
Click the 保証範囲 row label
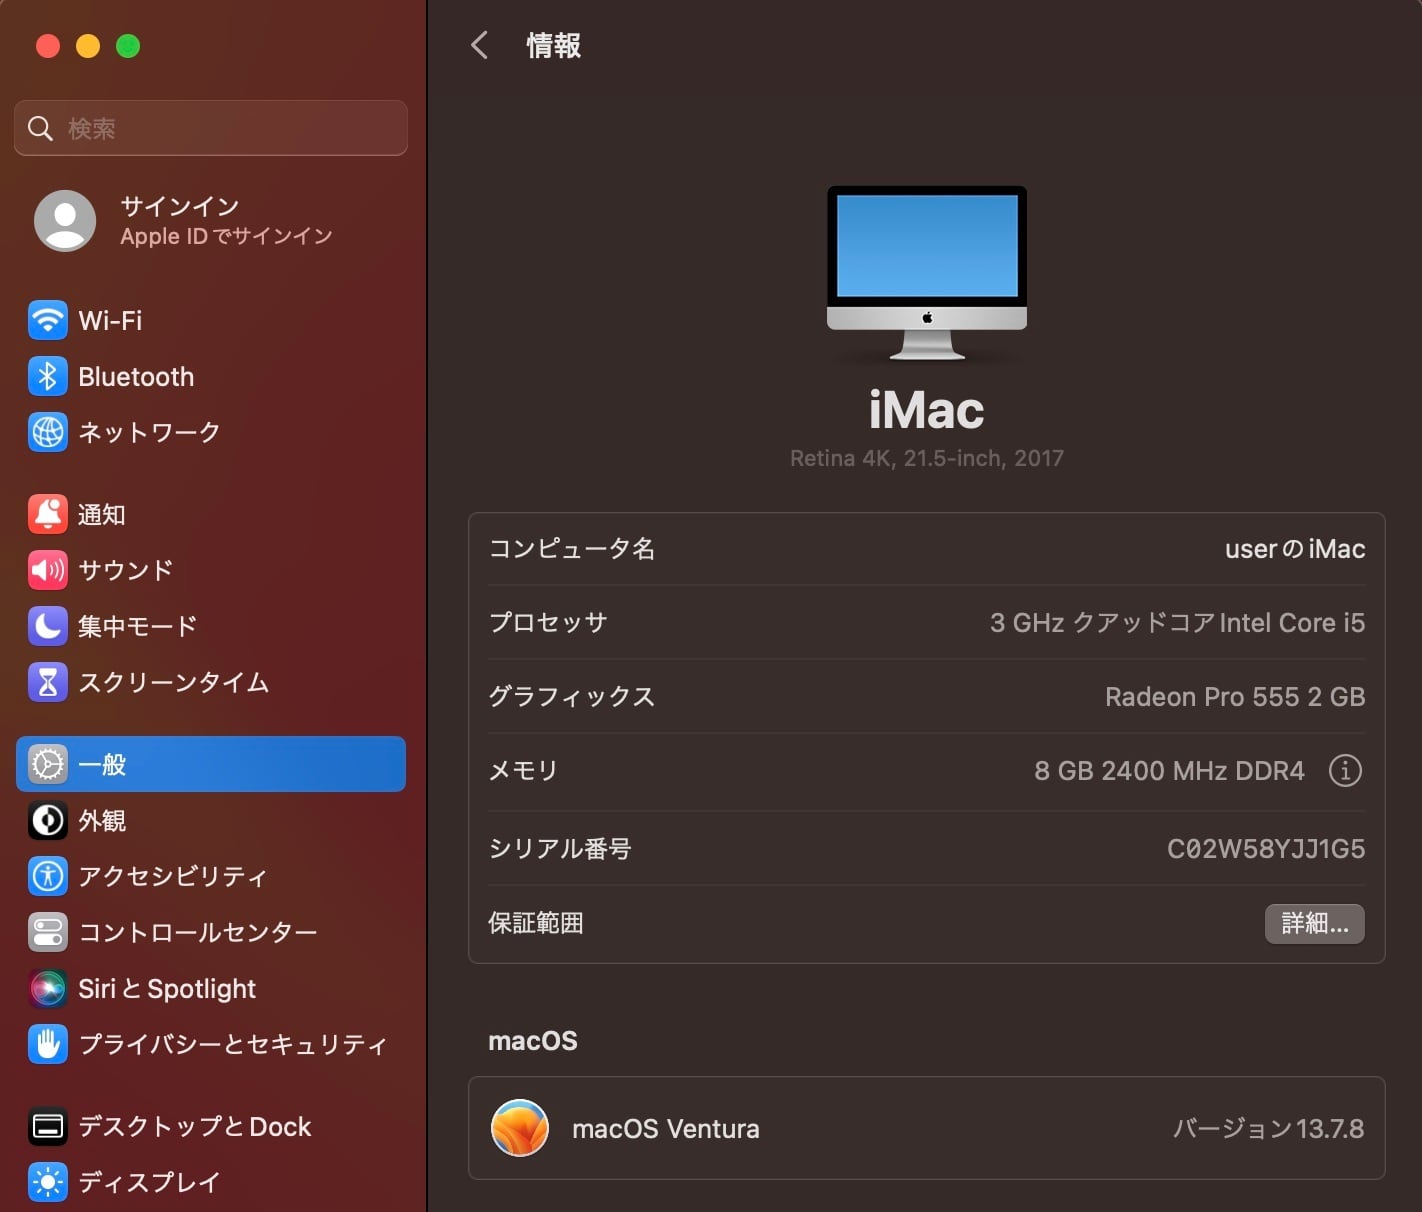tap(536, 923)
